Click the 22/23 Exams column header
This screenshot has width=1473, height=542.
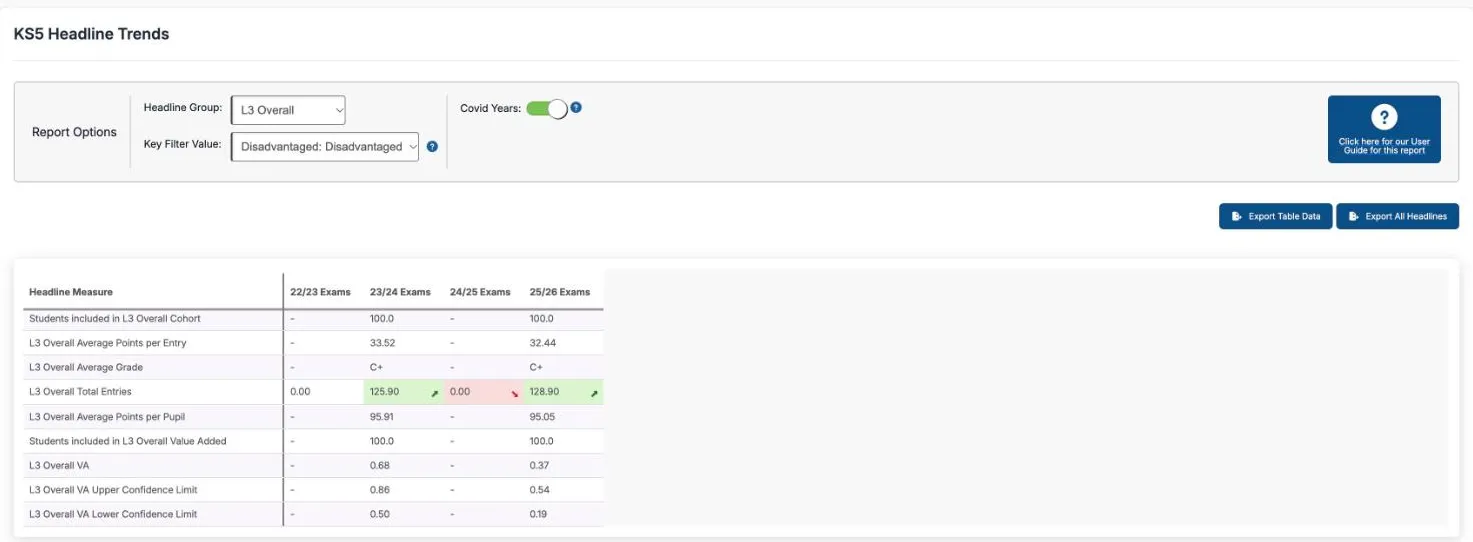[320, 292]
